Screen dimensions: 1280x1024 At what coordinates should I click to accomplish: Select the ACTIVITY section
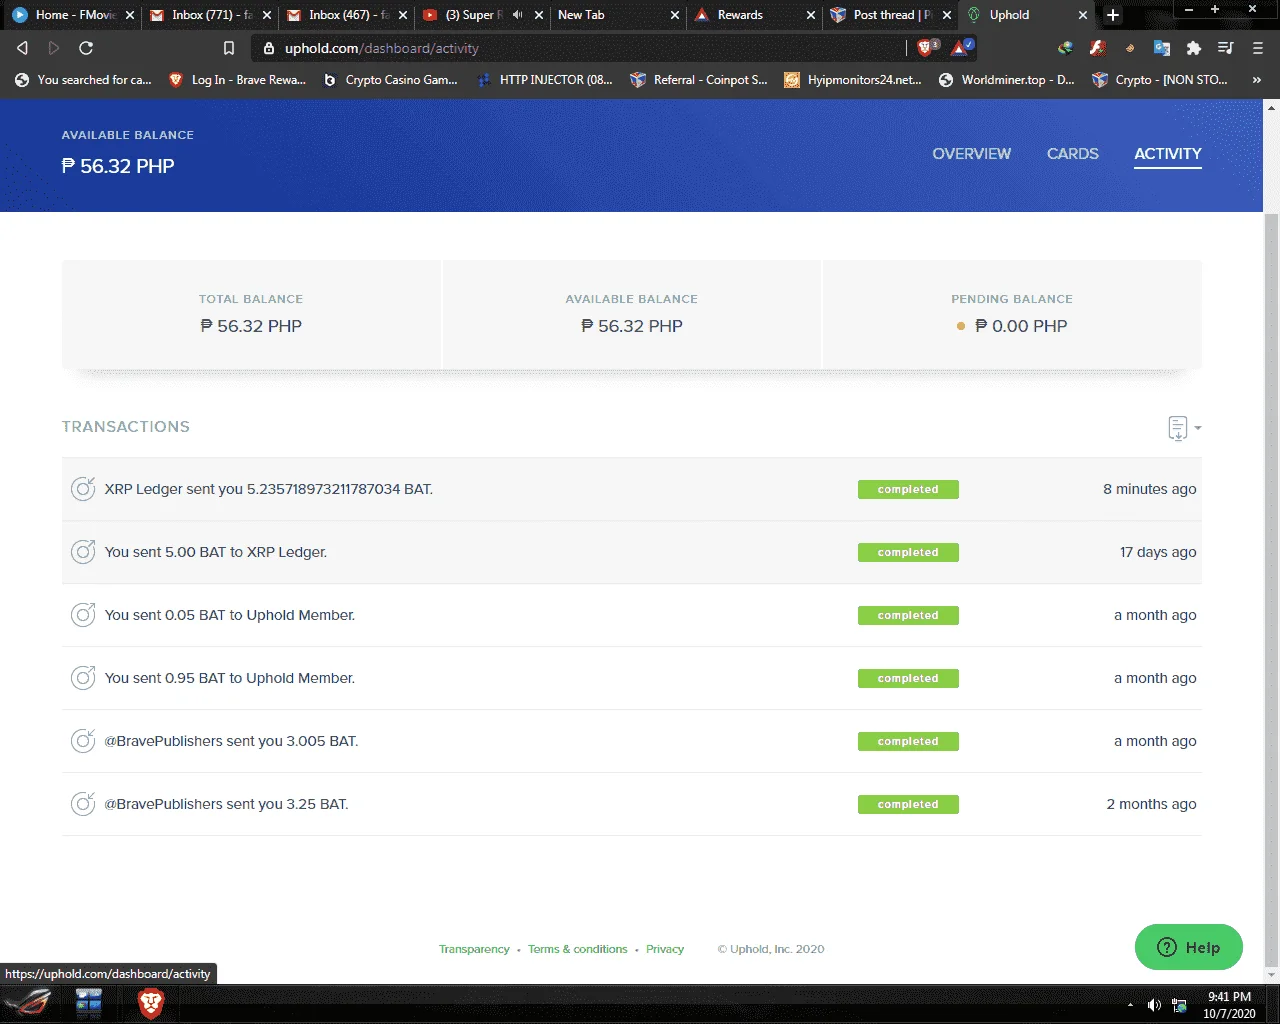click(1167, 154)
